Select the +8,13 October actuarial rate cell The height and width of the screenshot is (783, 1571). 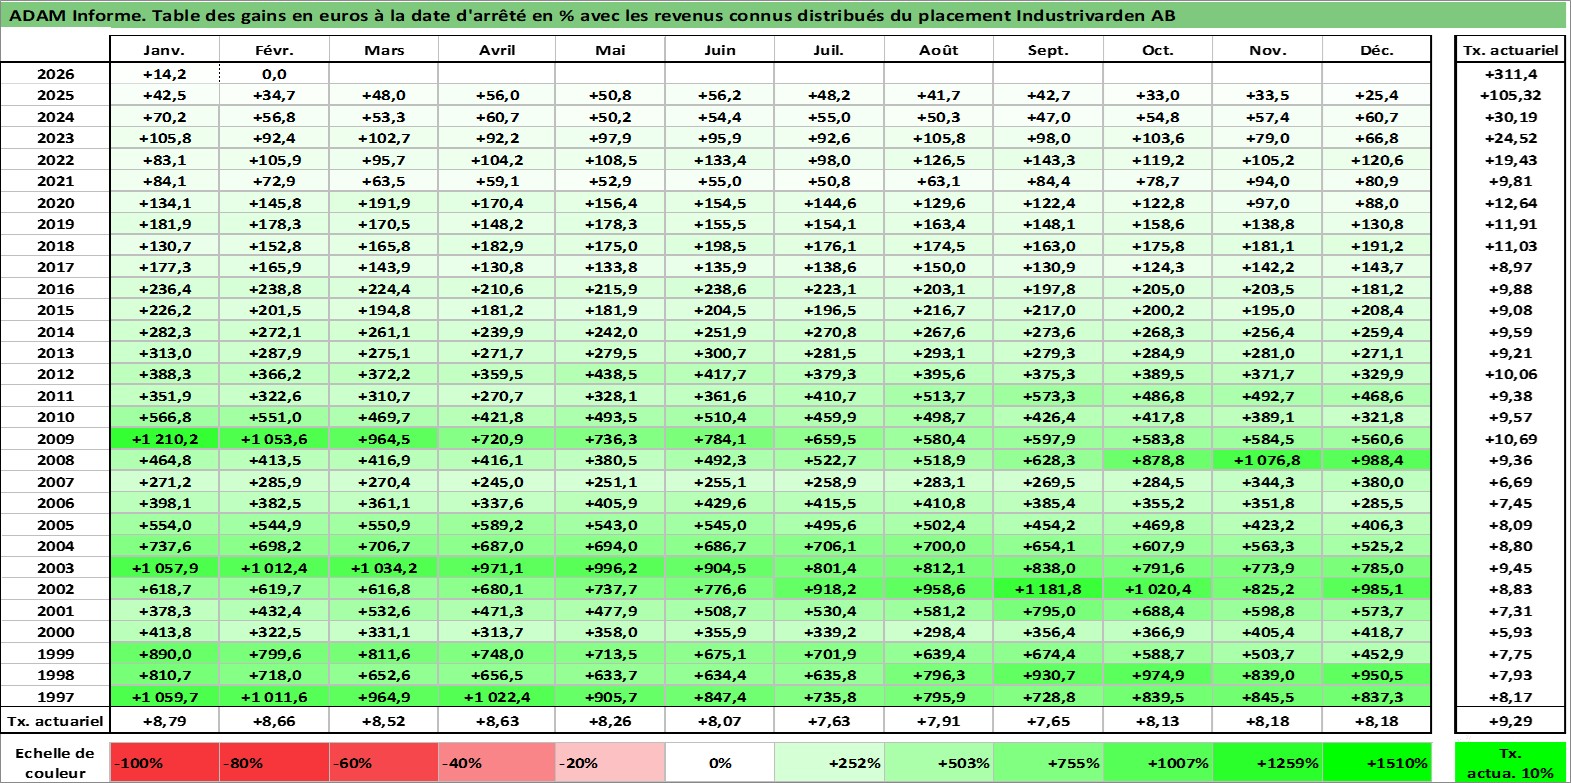pyautogui.click(x=1158, y=721)
